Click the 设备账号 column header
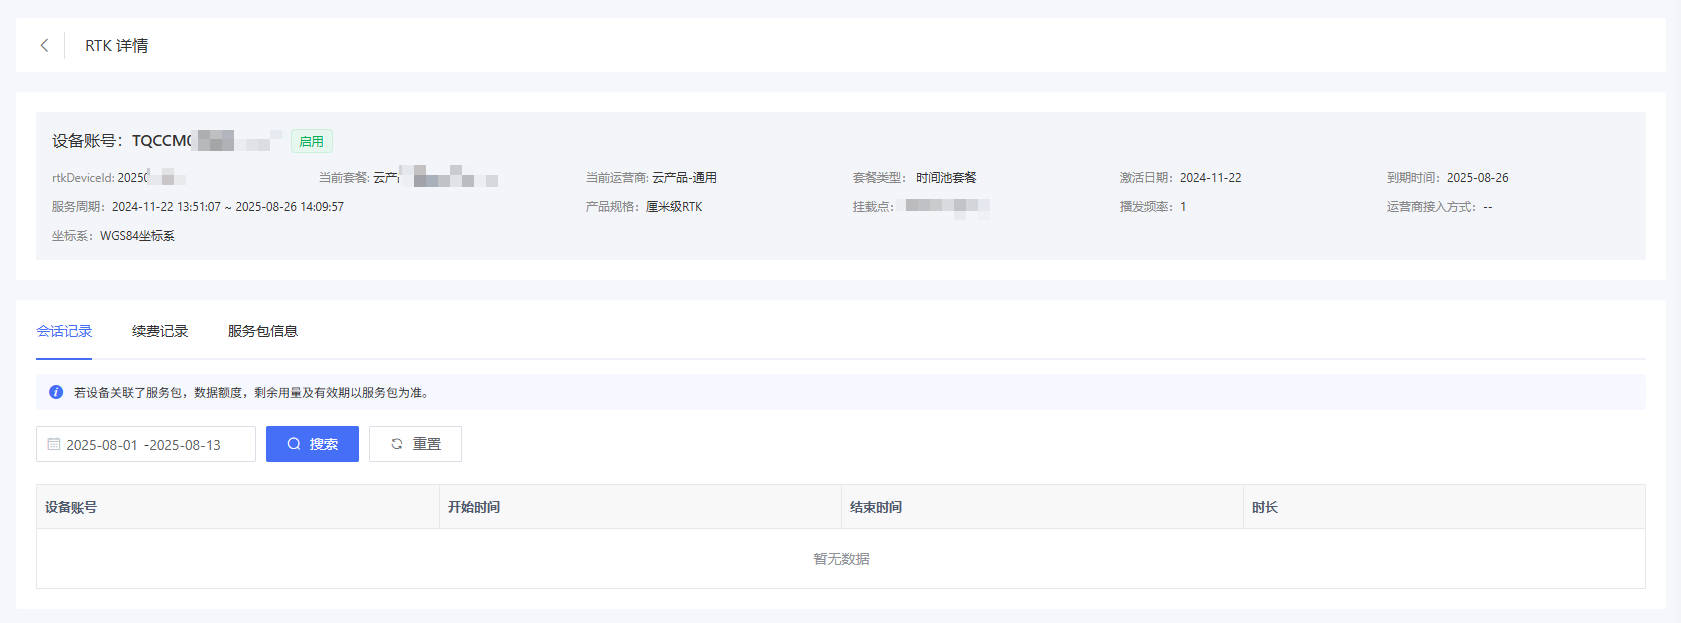The width and height of the screenshot is (1681, 623). pos(71,507)
